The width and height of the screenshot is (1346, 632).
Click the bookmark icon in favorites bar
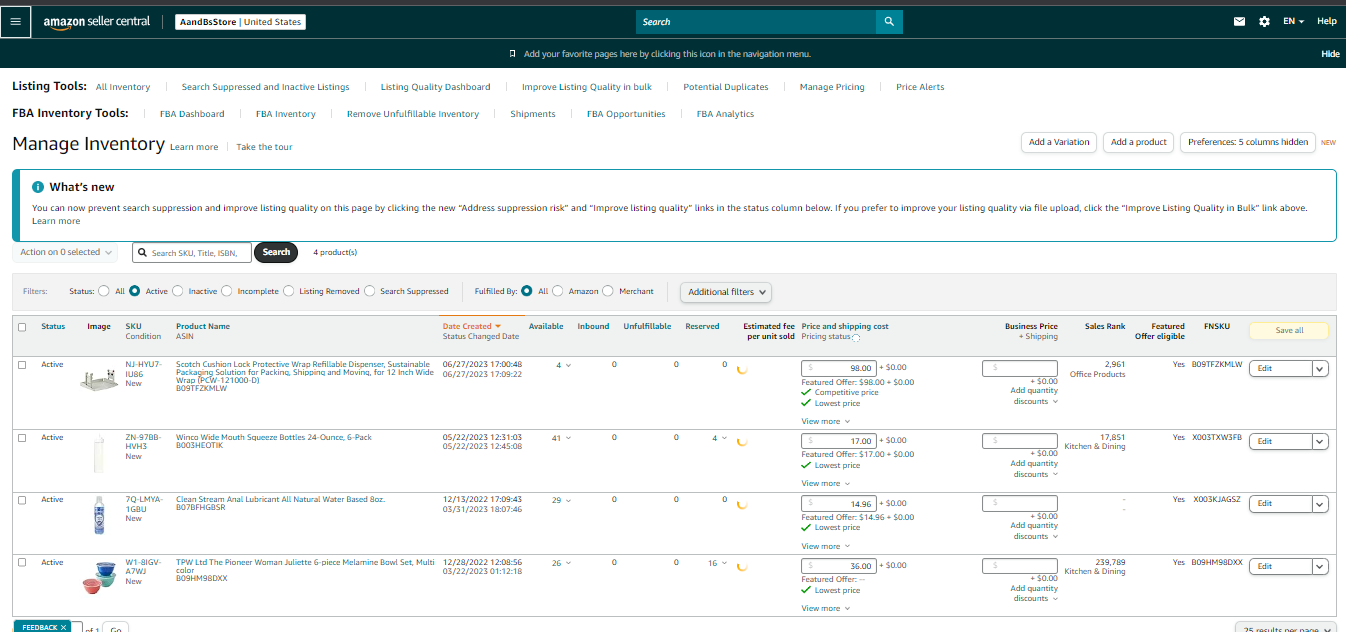click(513, 54)
